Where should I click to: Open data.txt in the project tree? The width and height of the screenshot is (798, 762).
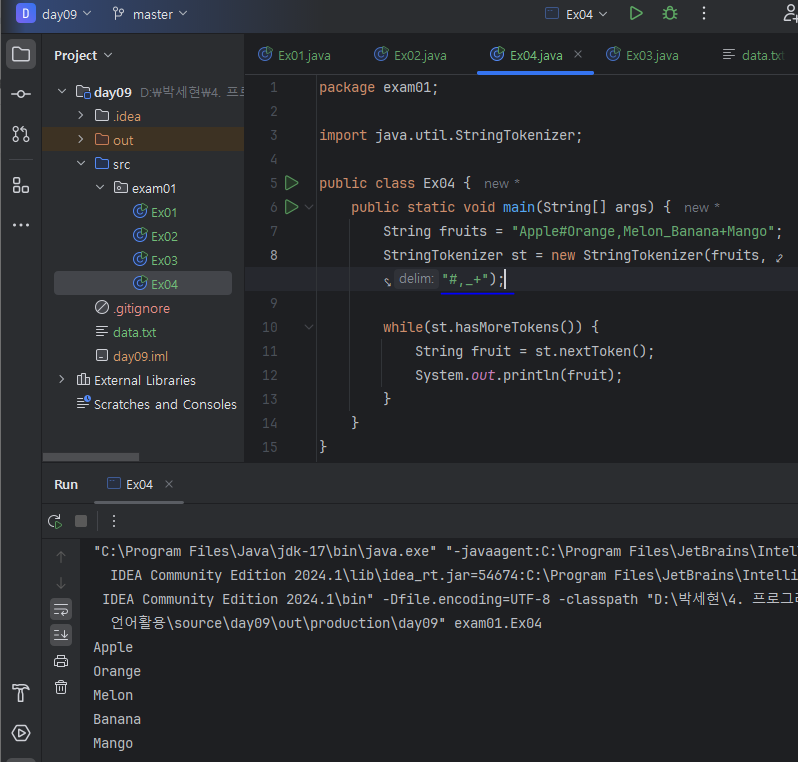tap(134, 332)
